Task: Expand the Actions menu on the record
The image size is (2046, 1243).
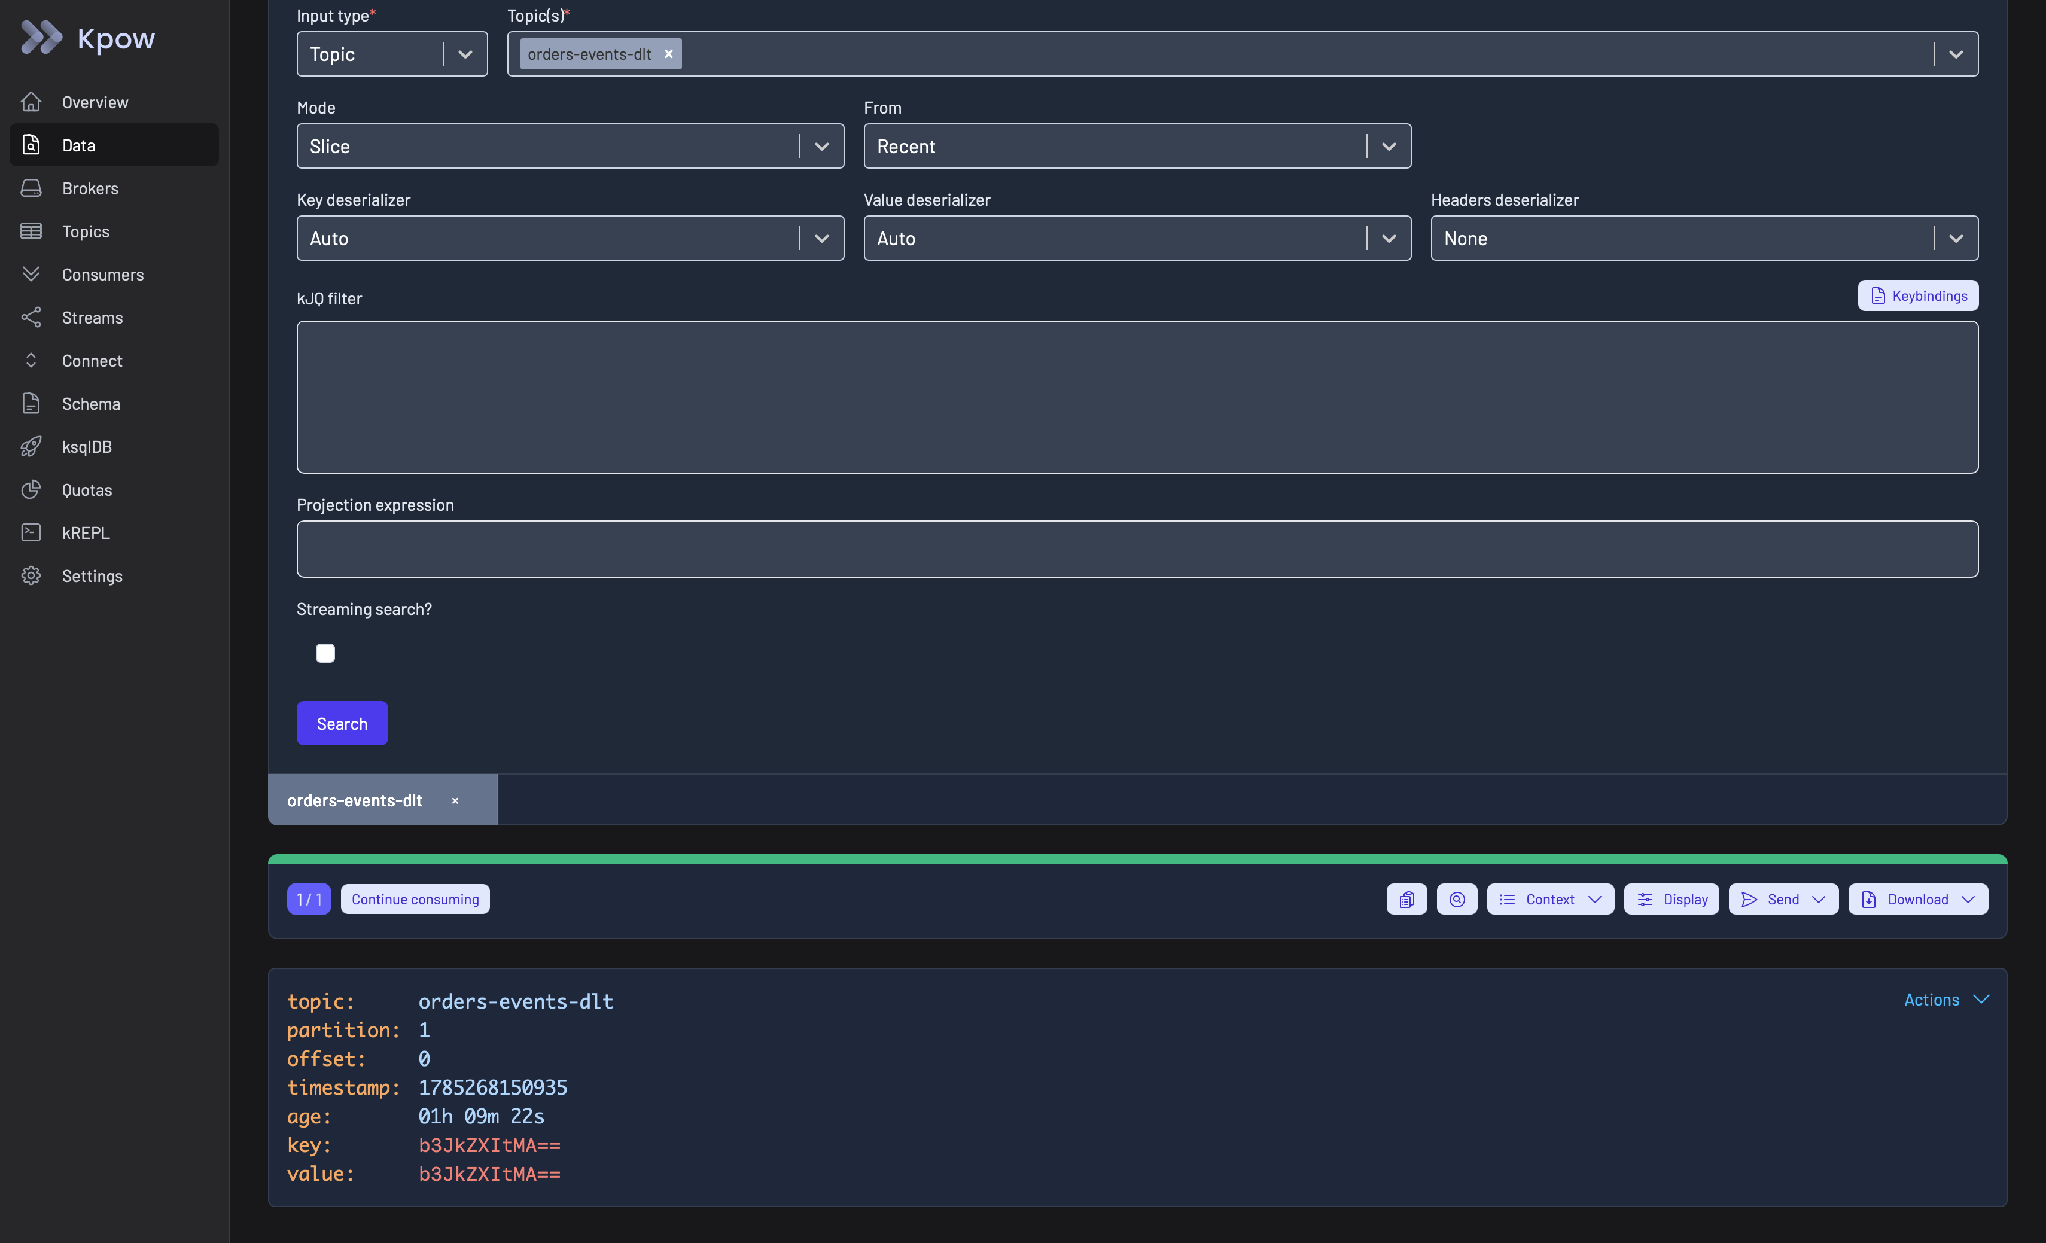Action: 1946,1000
